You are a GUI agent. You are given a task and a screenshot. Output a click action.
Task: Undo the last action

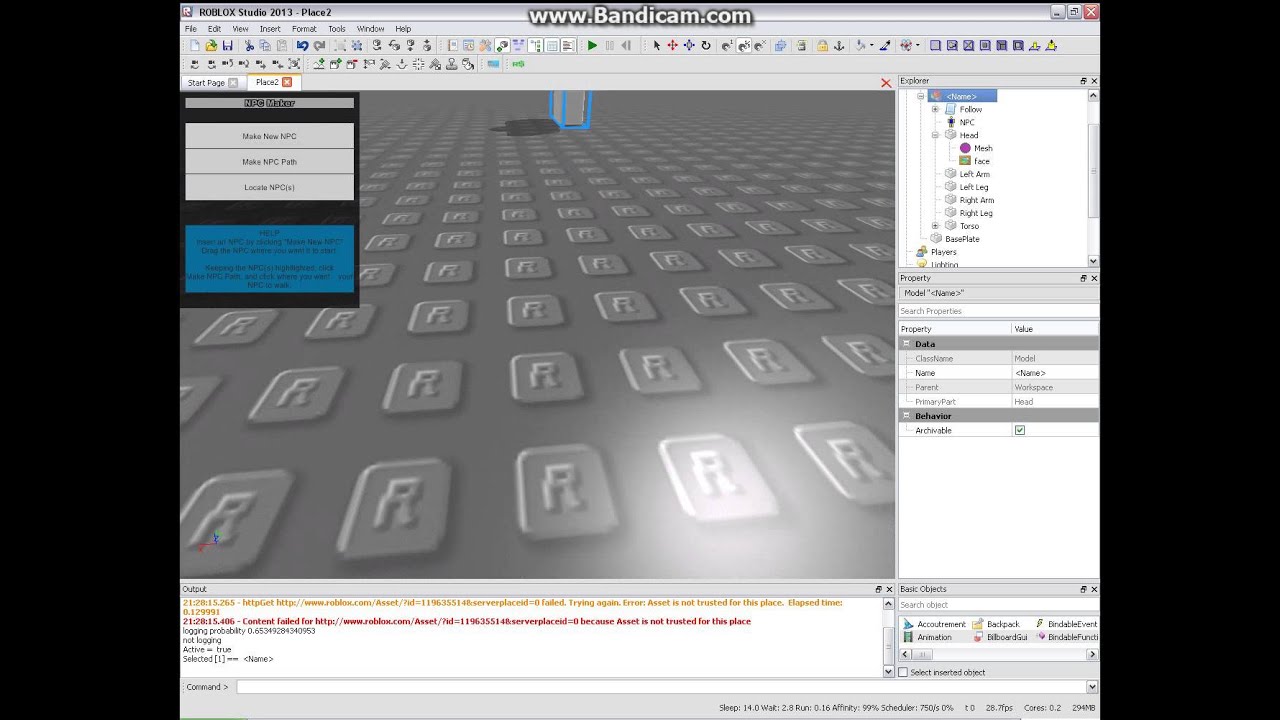pos(302,46)
